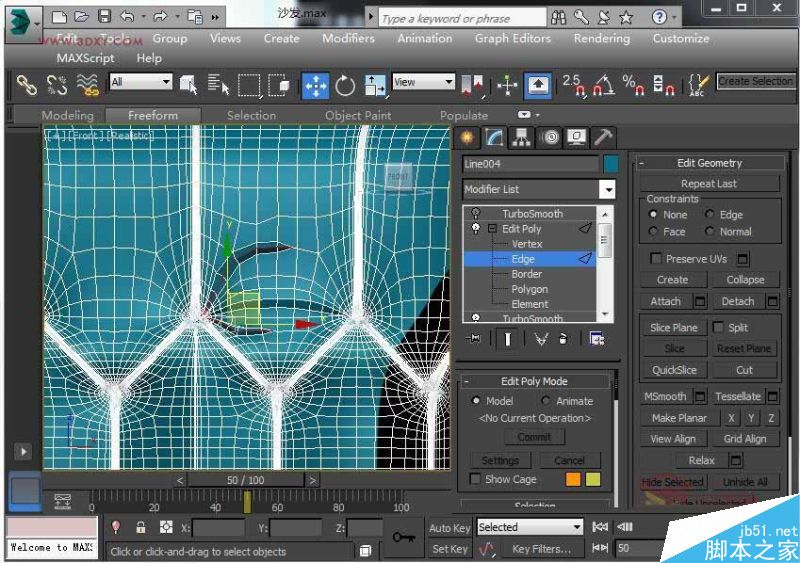Click Make Unique icon below stack
Viewport: 800px width, 563px height.
tap(541, 338)
